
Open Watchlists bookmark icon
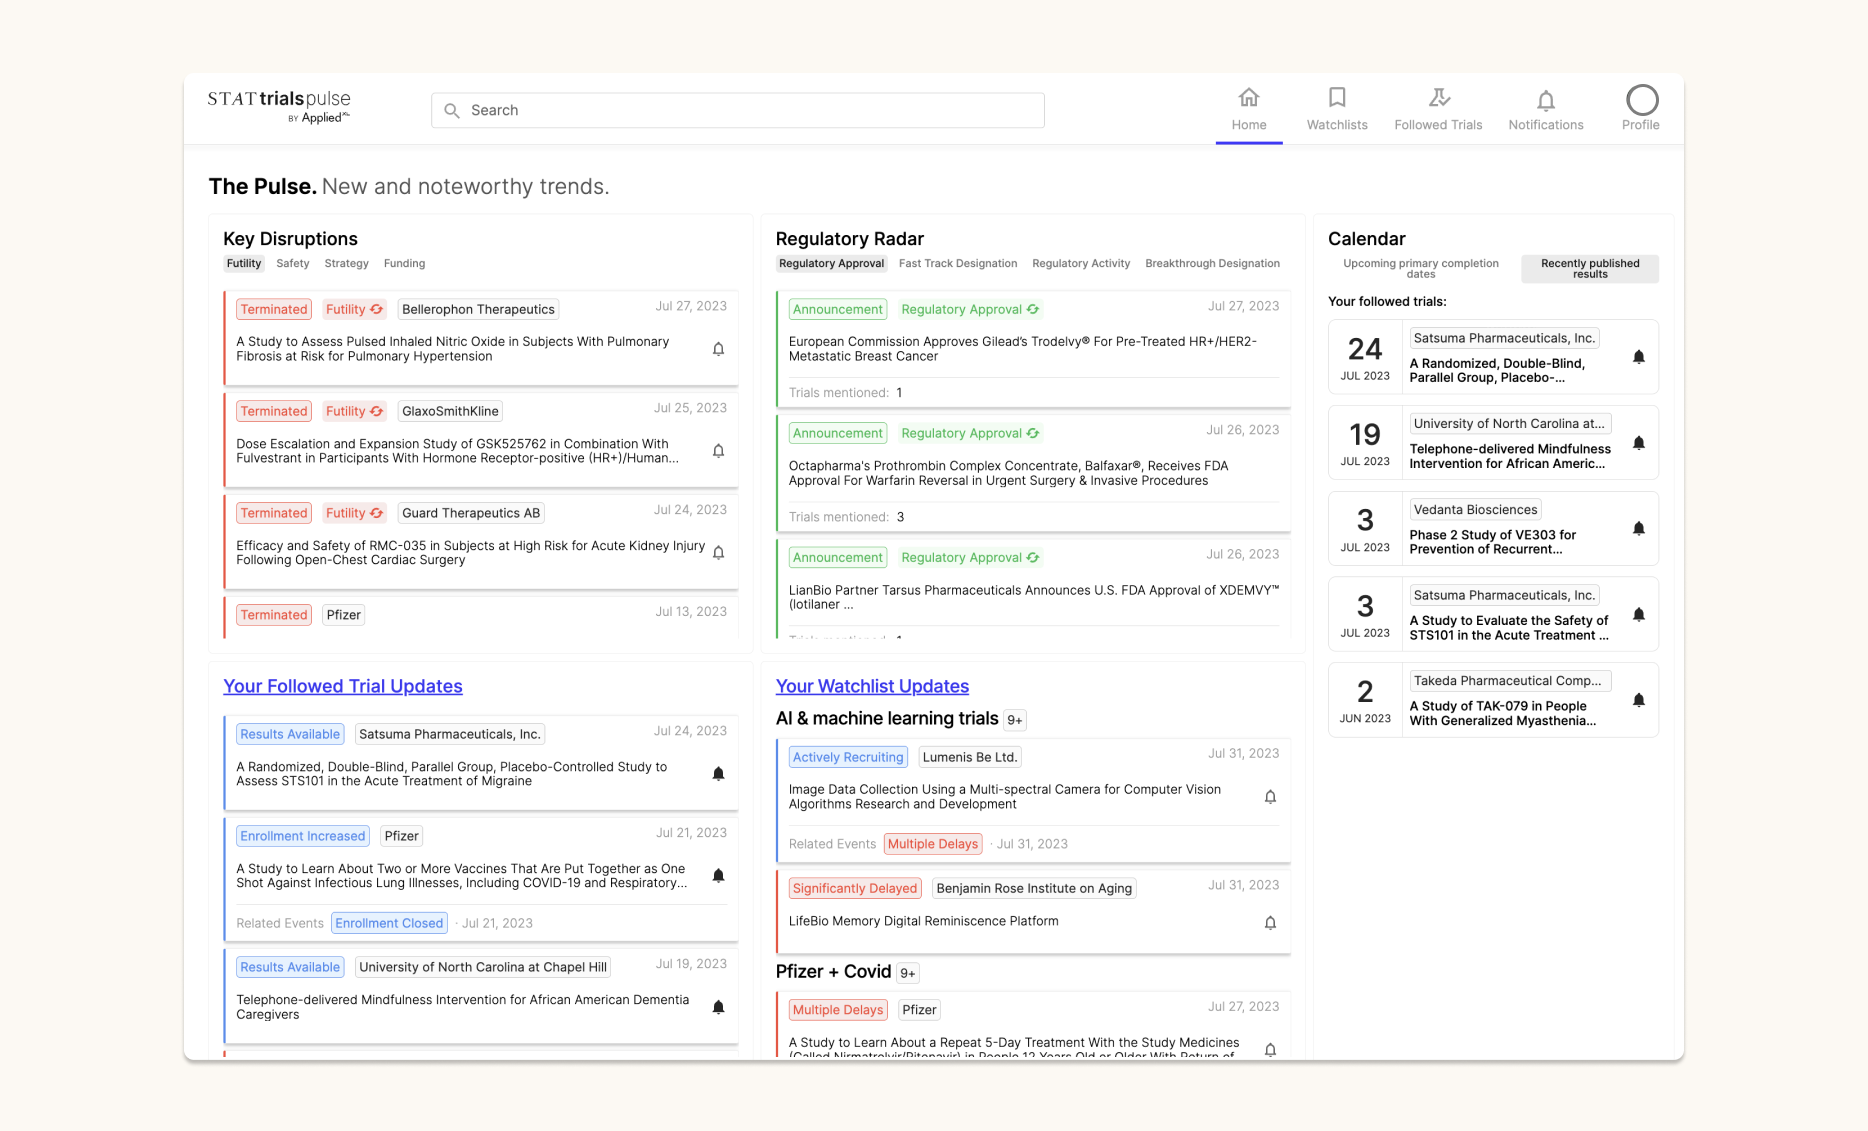(1336, 98)
